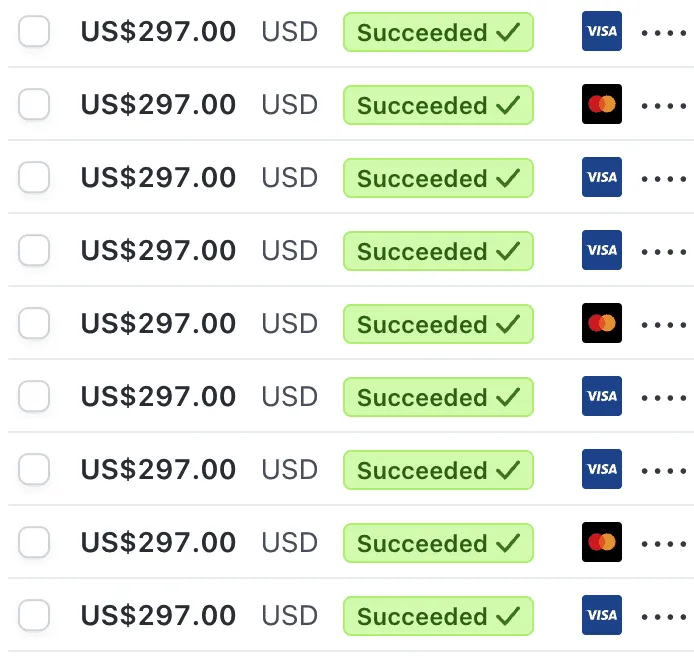
Task: Click the Visa icon in the last row
Action: tap(601, 615)
